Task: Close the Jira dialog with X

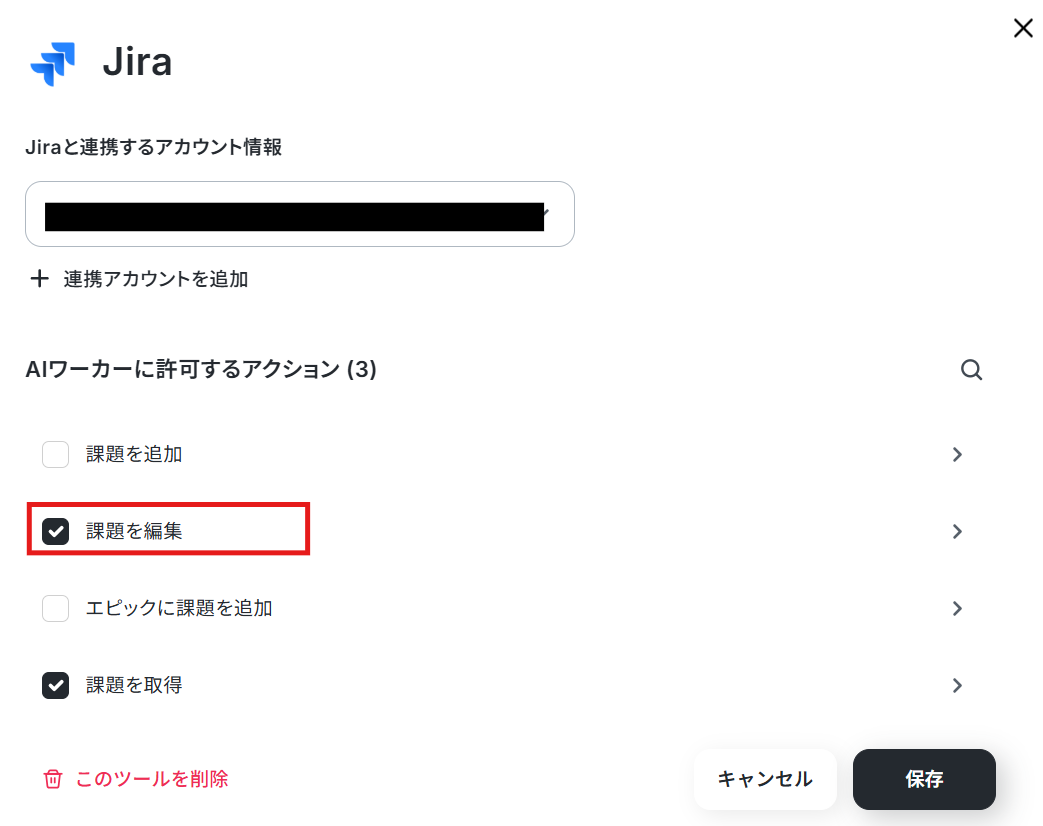Action: 1023,28
